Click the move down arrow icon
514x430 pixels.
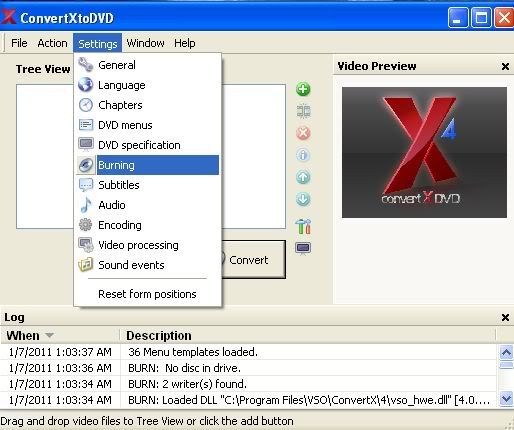[x=303, y=199]
